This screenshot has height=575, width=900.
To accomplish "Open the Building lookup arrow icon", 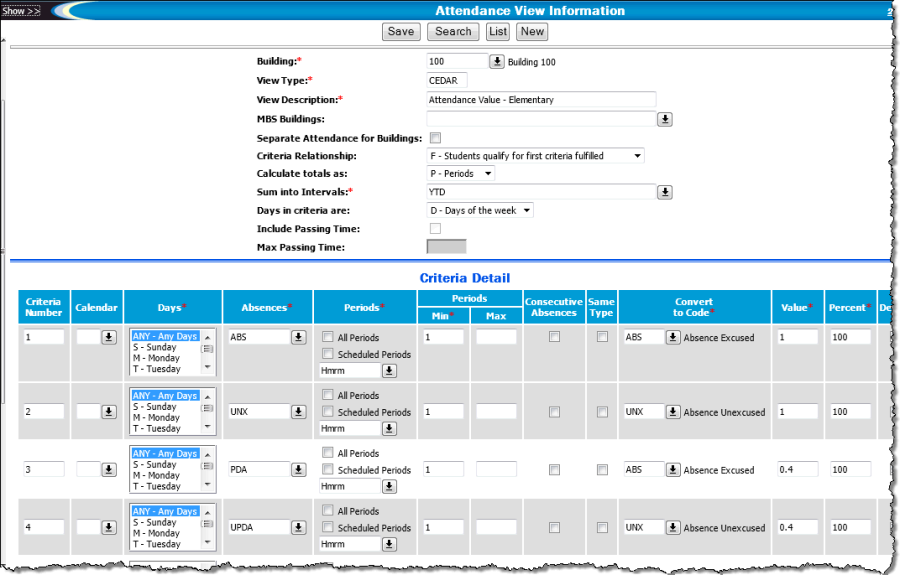I will click(497, 62).
